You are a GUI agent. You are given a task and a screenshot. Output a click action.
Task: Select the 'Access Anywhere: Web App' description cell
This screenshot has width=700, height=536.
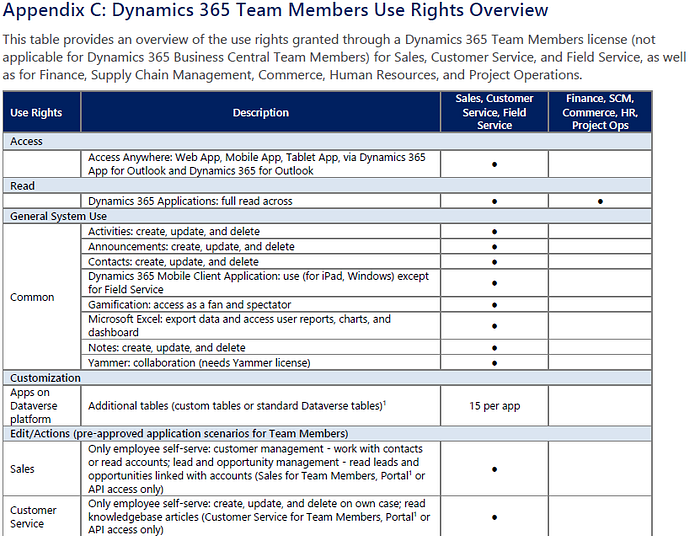(261, 164)
